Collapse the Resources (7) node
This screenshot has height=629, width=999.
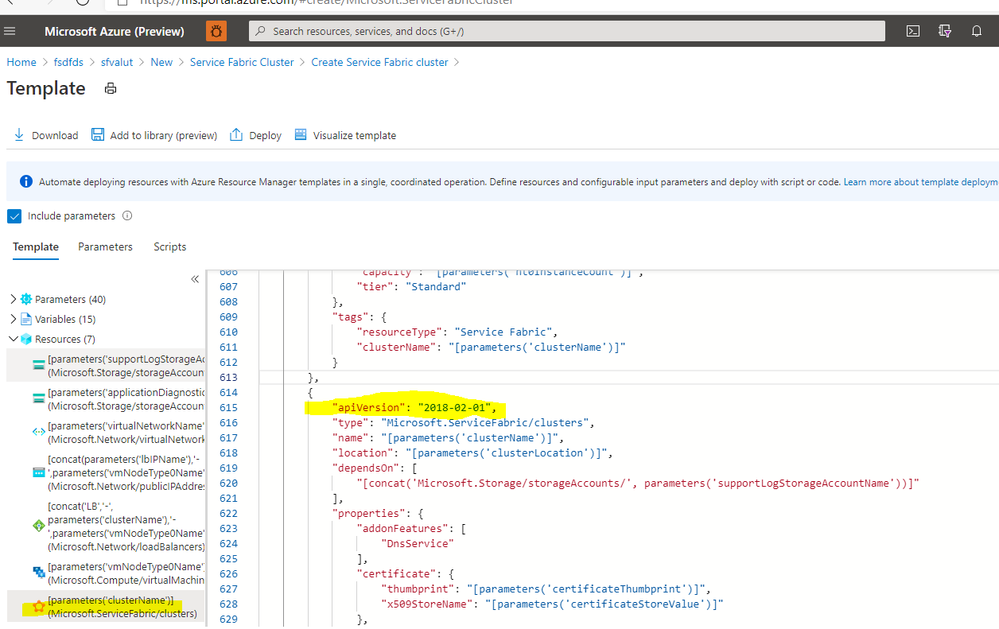click(x=13, y=338)
